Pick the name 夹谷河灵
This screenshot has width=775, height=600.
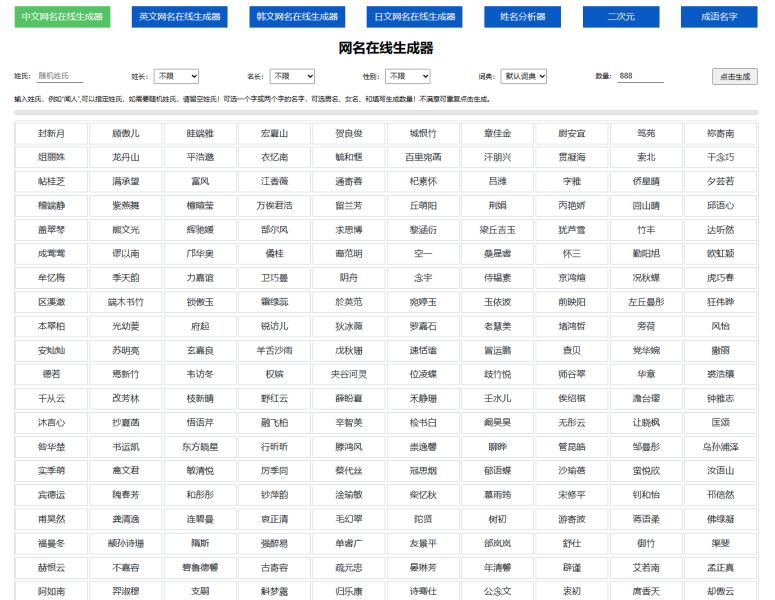[x=348, y=374]
